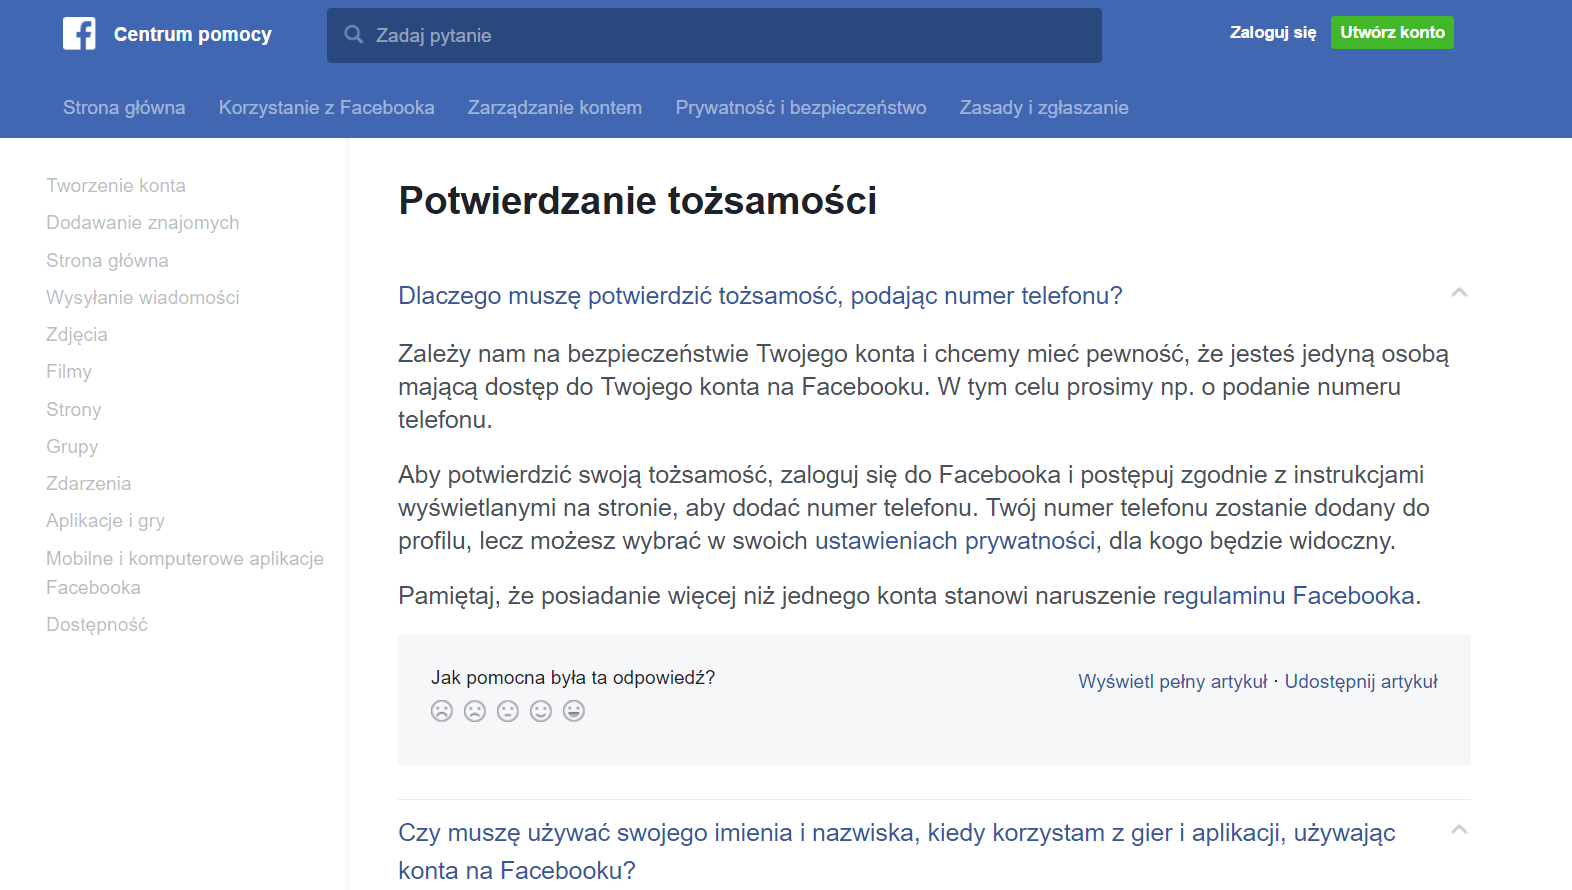Click the Potwierdzanie tożsamości page title
1572x890 pixels.
click(638, 201)
